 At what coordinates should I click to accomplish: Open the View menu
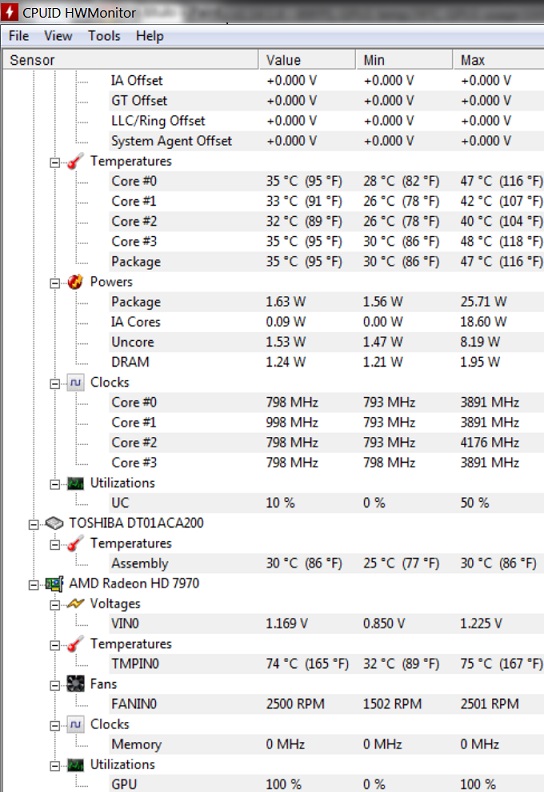point(58,36)
